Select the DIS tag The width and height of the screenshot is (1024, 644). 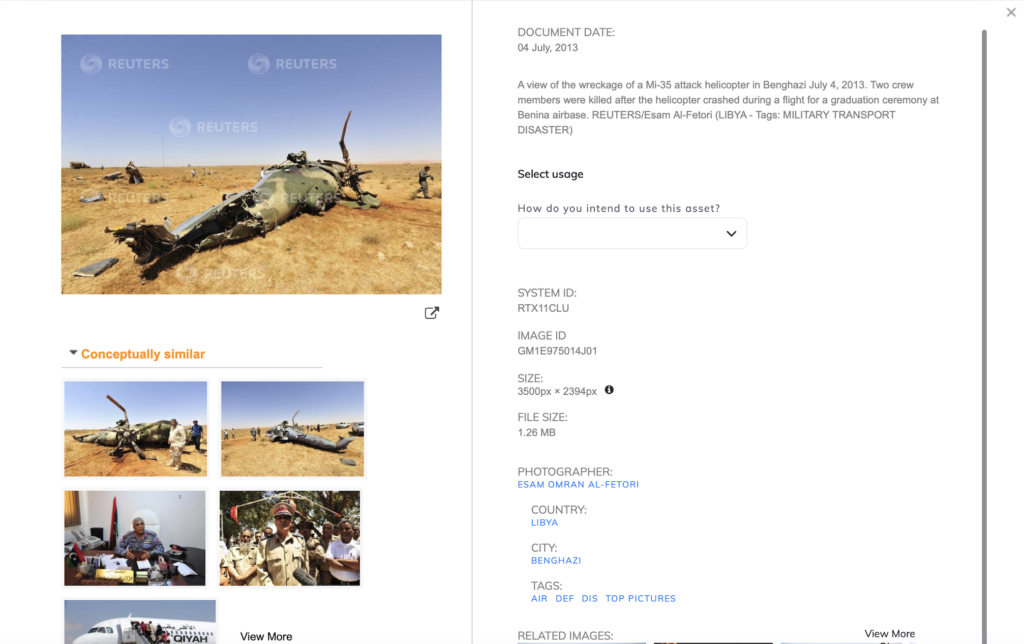[590, 598]
